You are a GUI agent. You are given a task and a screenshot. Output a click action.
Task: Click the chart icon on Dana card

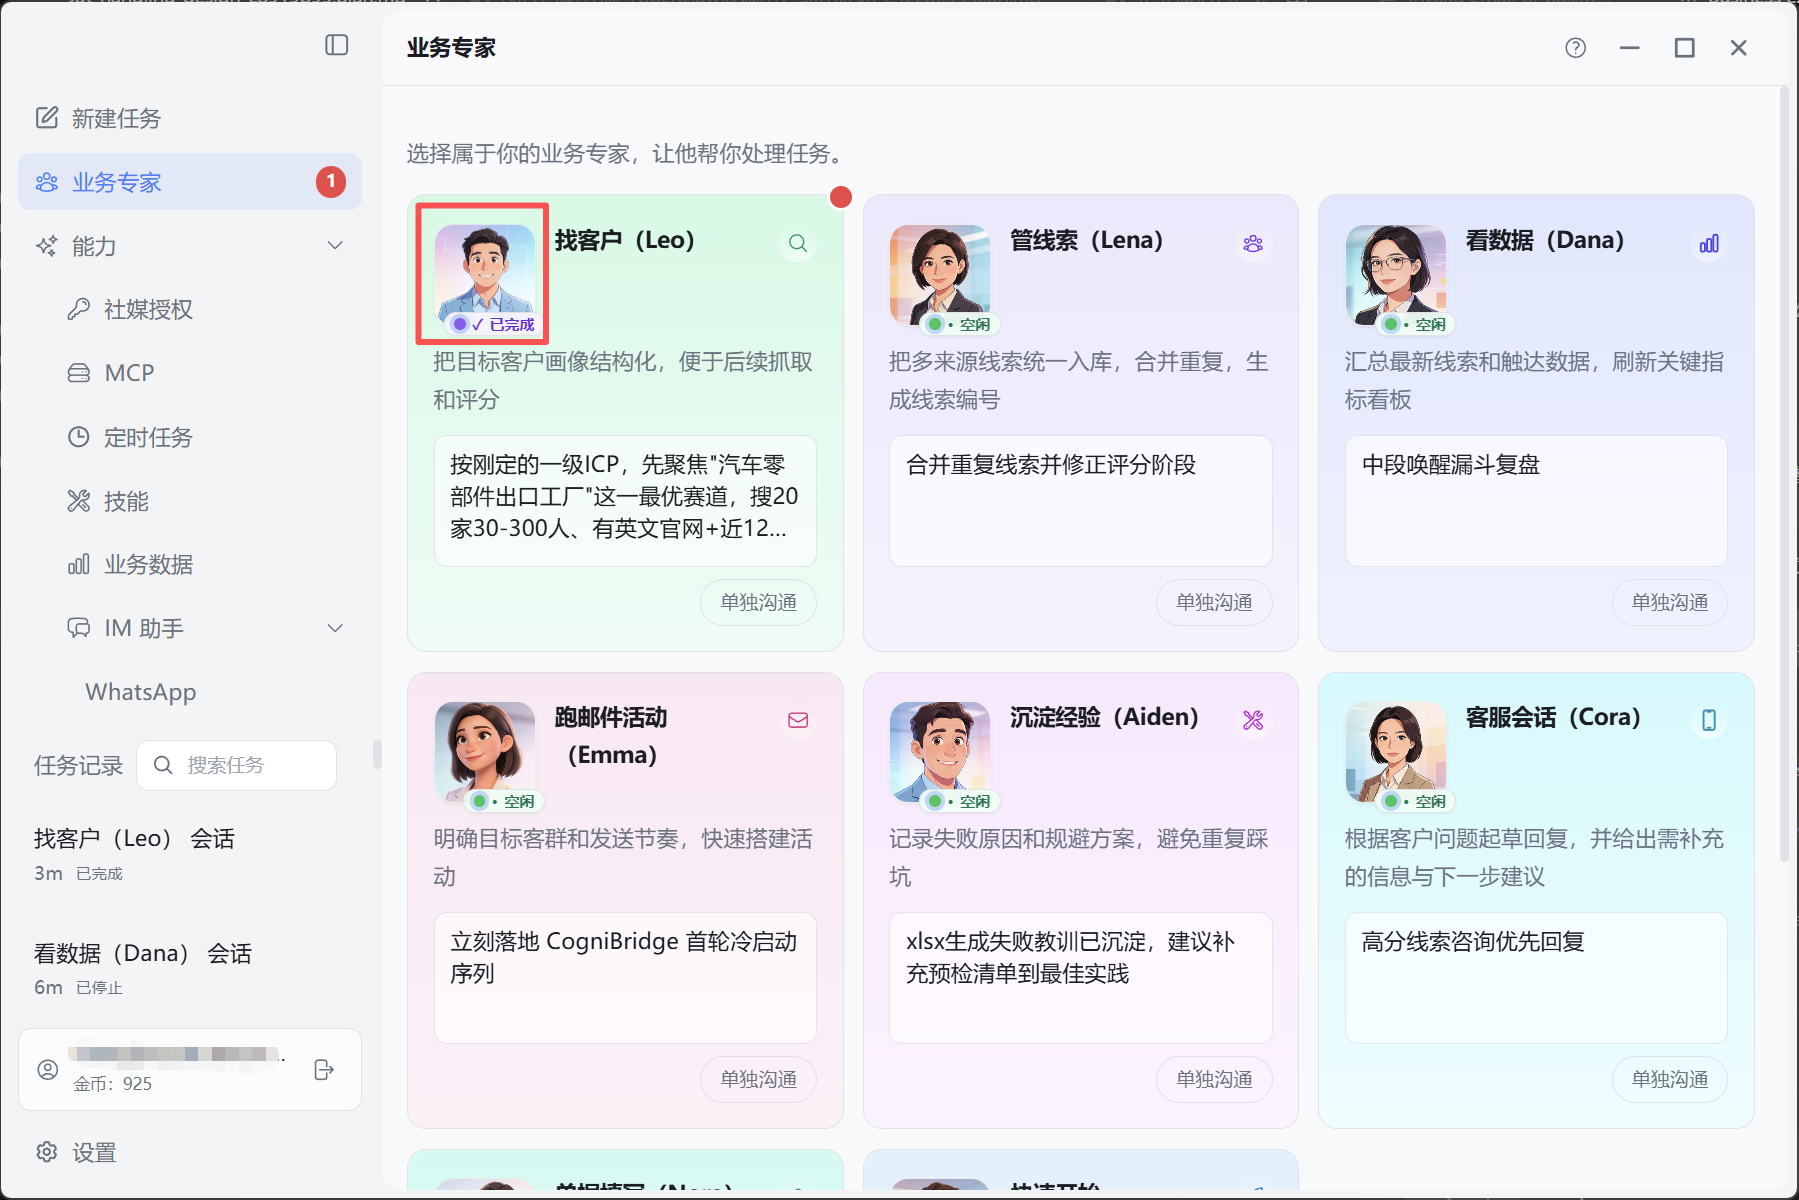(1709, 243)
